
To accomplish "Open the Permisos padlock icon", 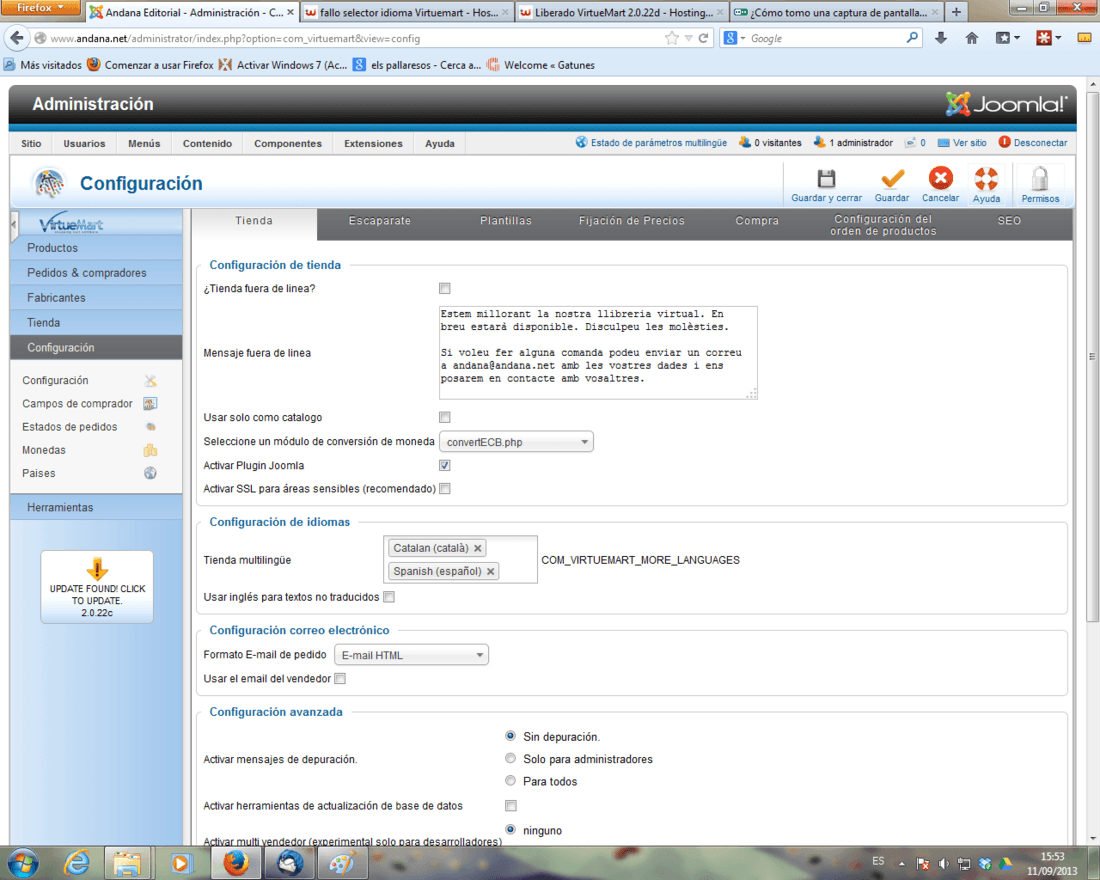I will click(x=1040, y=179).
